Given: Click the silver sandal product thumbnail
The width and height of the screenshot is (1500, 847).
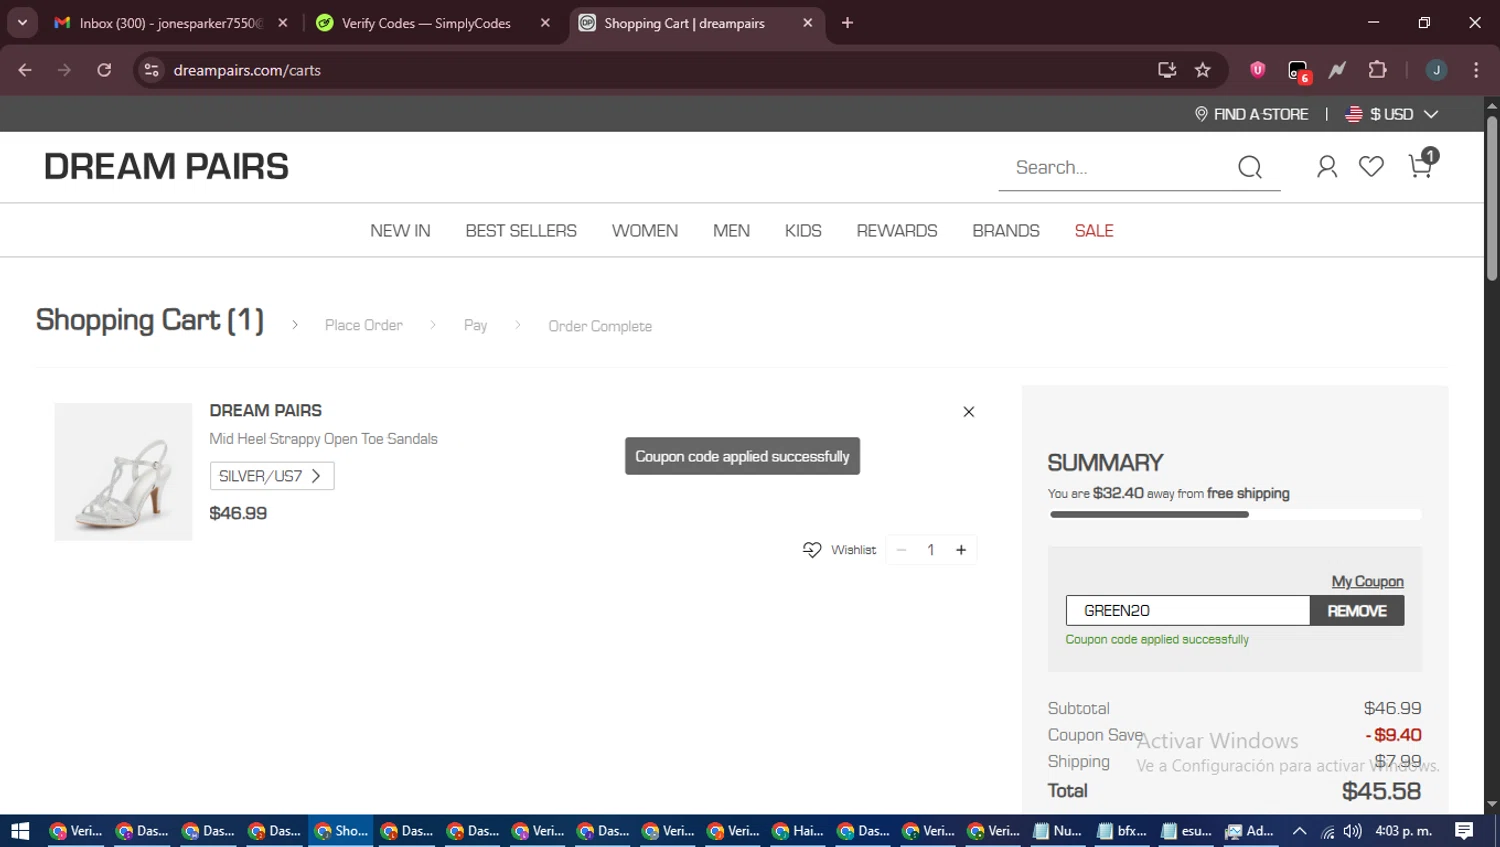Looking at the screenshot, I should click(123, 472).
